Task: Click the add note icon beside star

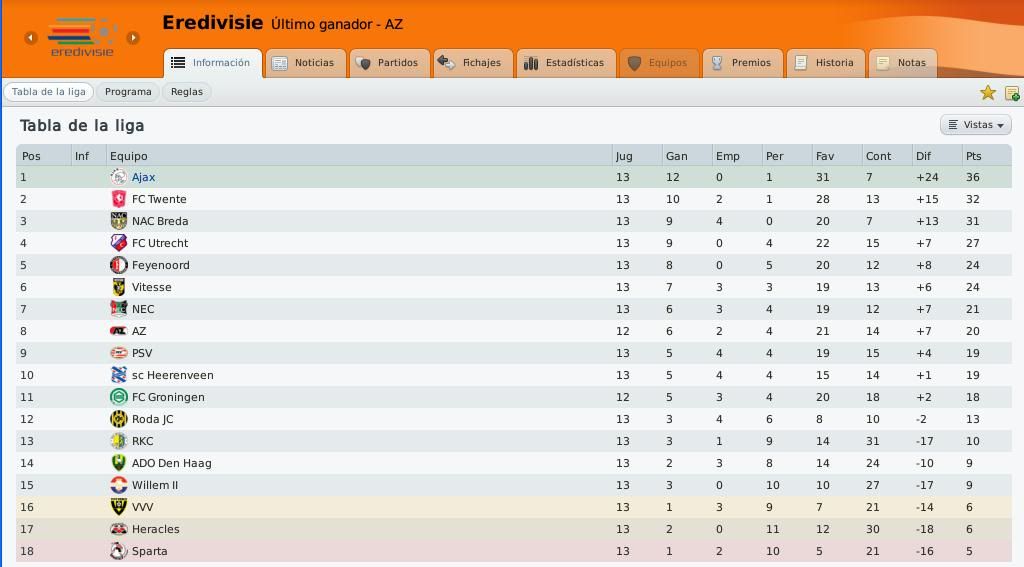Action: (1012, 93)
